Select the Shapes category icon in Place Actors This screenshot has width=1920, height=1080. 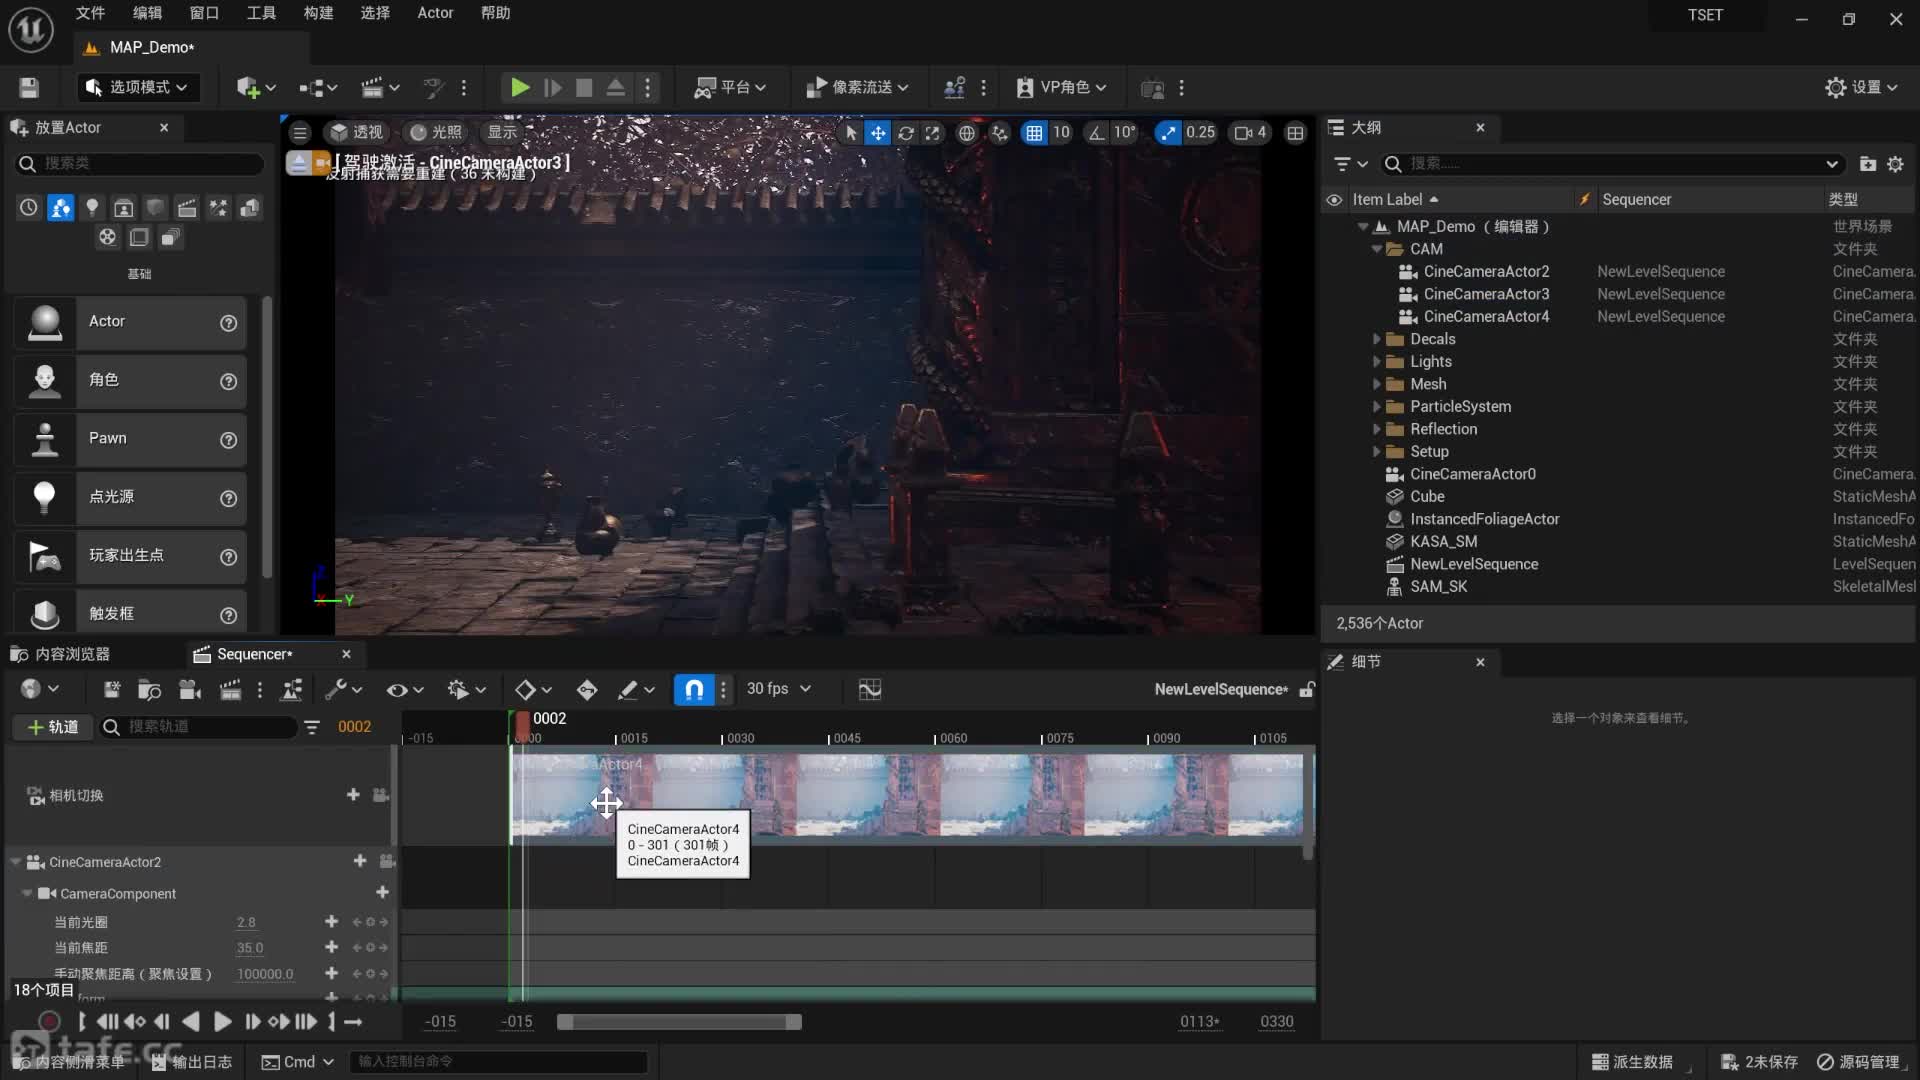pos(155,207)
